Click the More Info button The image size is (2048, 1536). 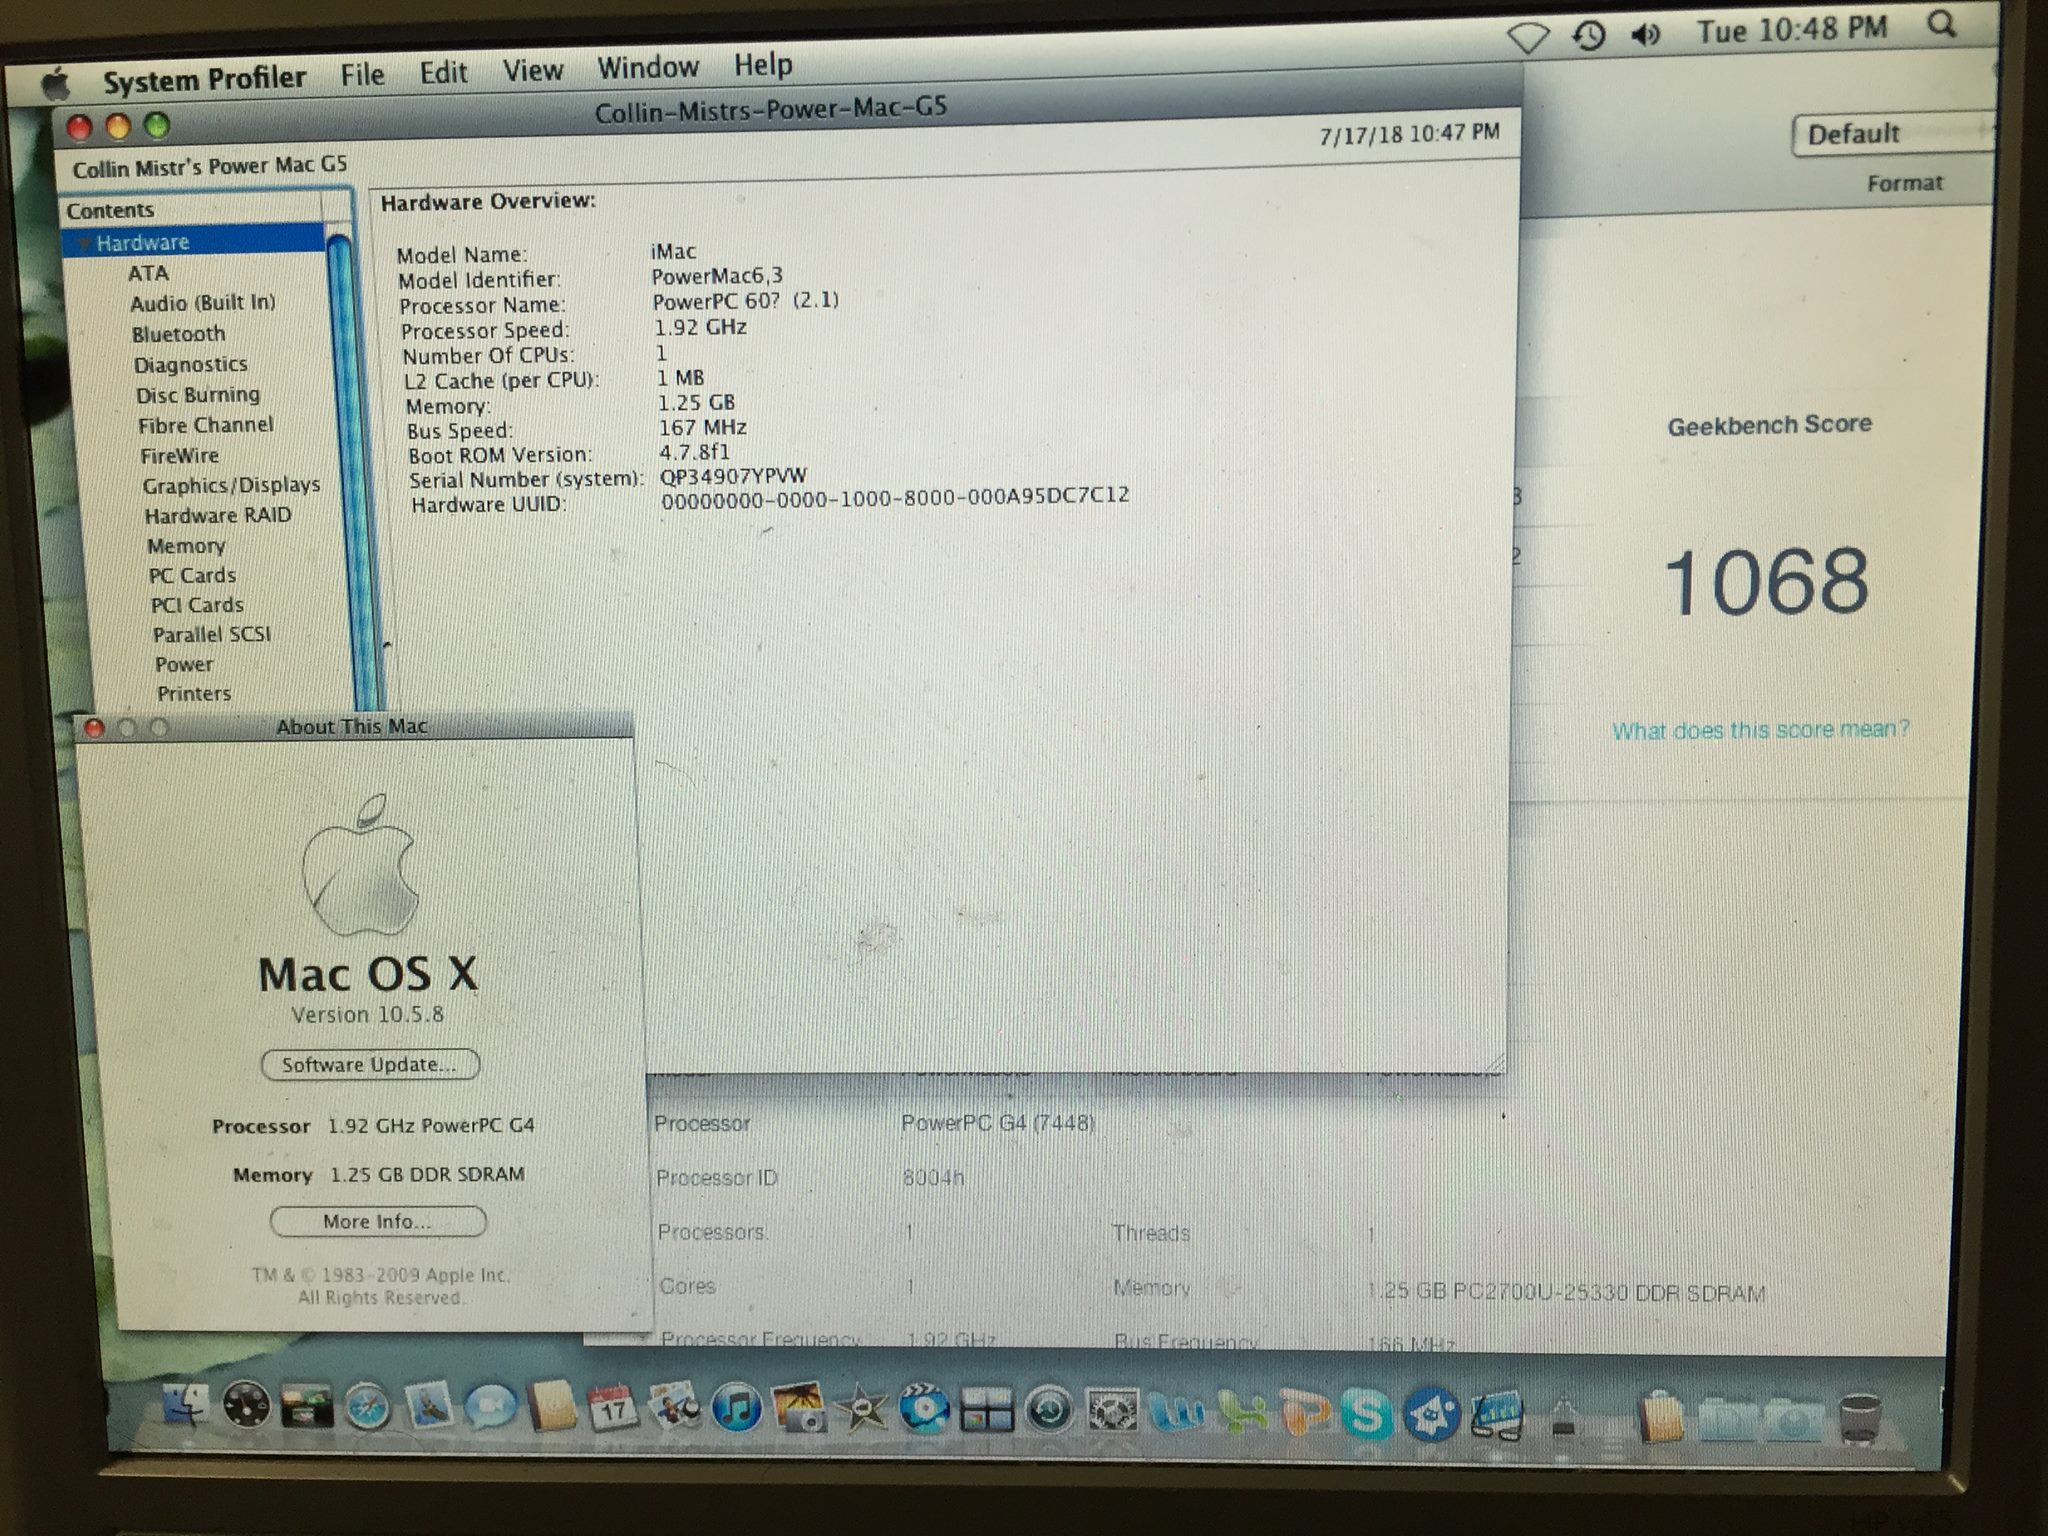(377, 1221)
